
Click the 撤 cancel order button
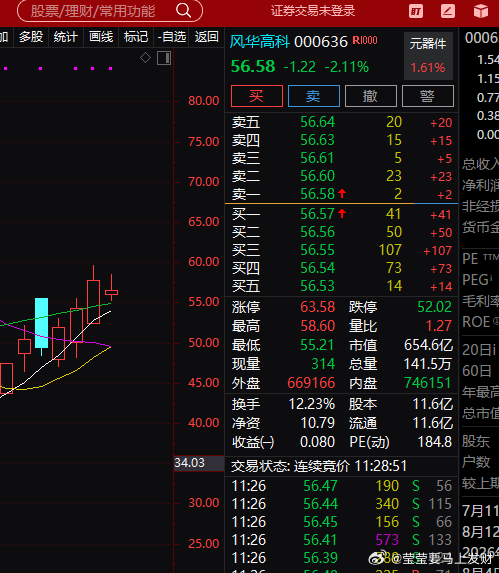[x=371, y=96]
